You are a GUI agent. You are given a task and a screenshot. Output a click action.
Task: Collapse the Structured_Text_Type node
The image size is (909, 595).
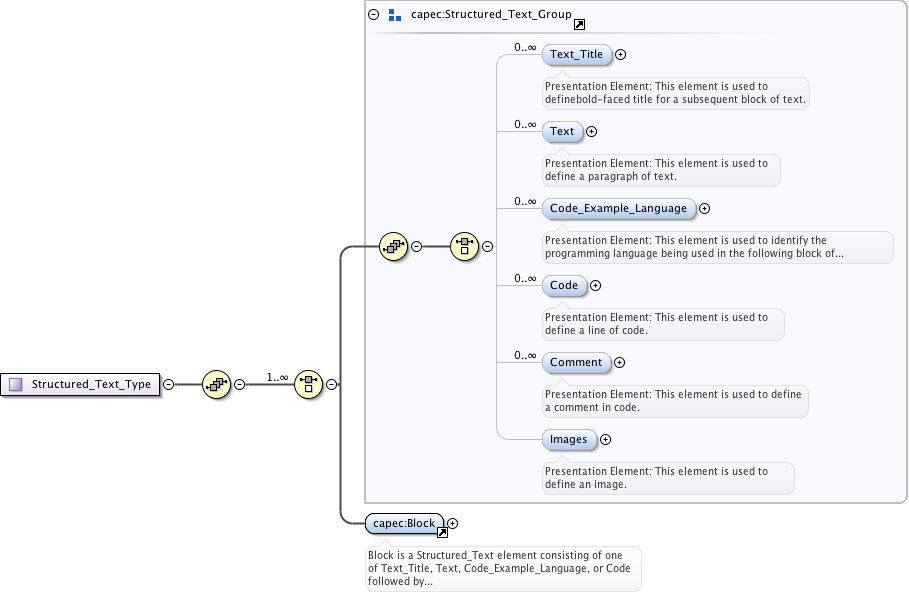click(168, 384)
